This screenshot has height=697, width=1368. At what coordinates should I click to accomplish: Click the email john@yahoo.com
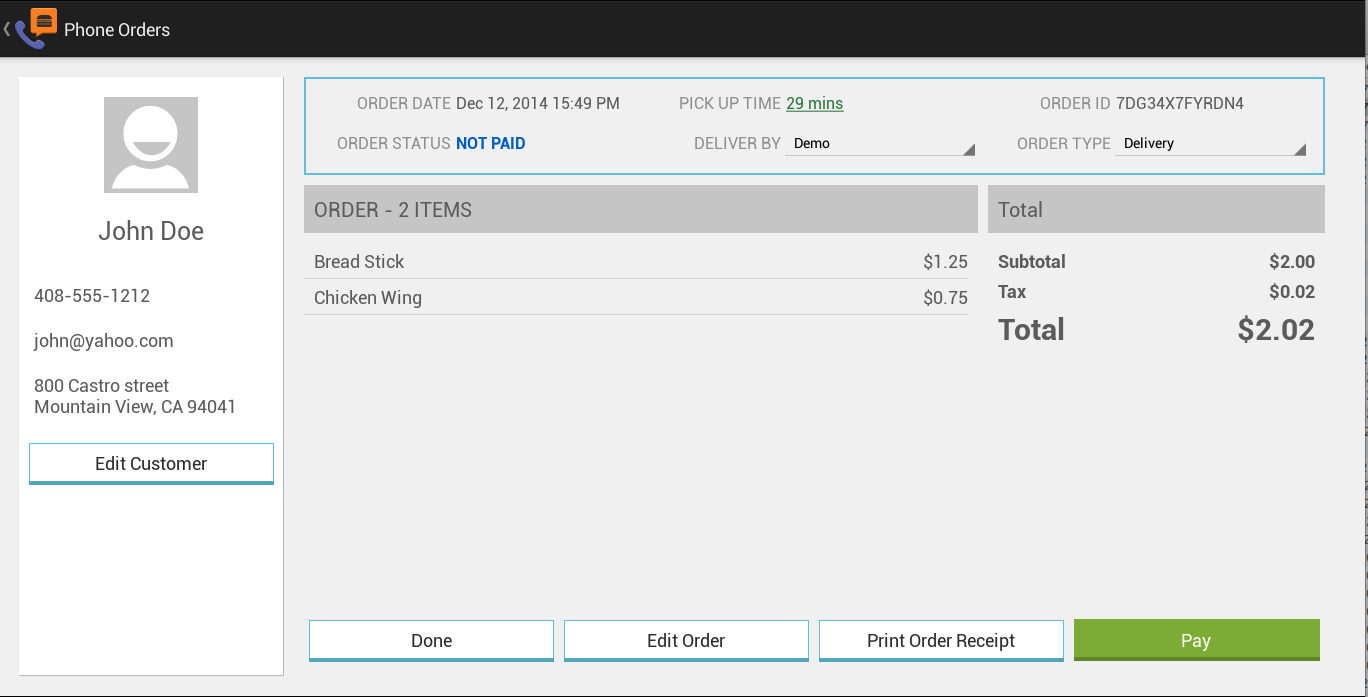tap(104, 341)
